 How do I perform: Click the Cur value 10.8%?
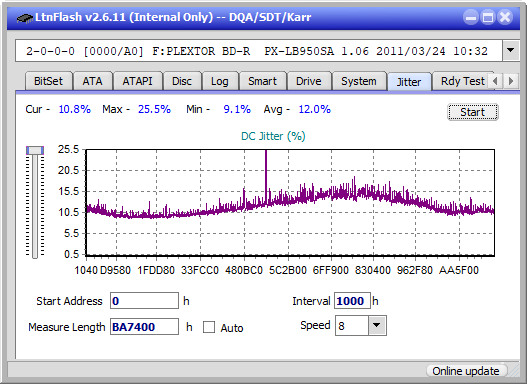tap(75, 109)
